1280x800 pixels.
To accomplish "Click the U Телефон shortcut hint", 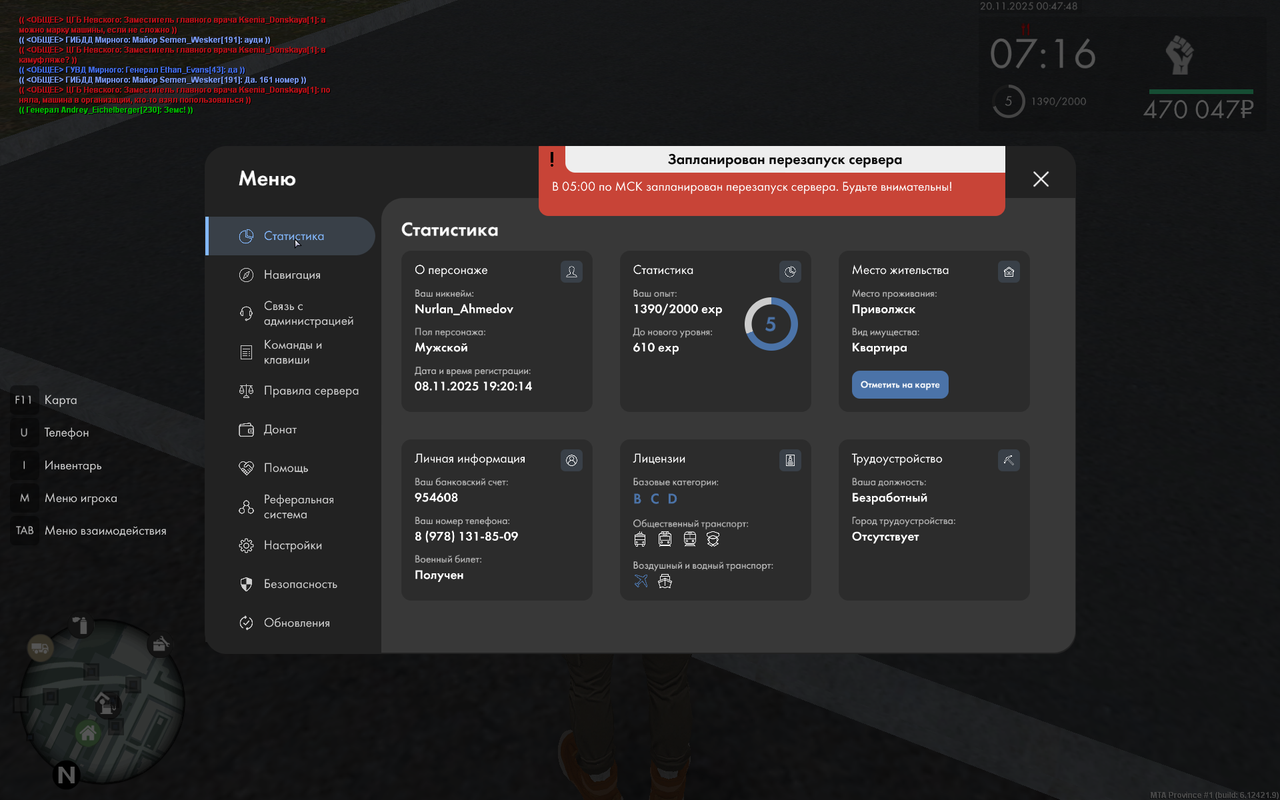I will (50, 433).
